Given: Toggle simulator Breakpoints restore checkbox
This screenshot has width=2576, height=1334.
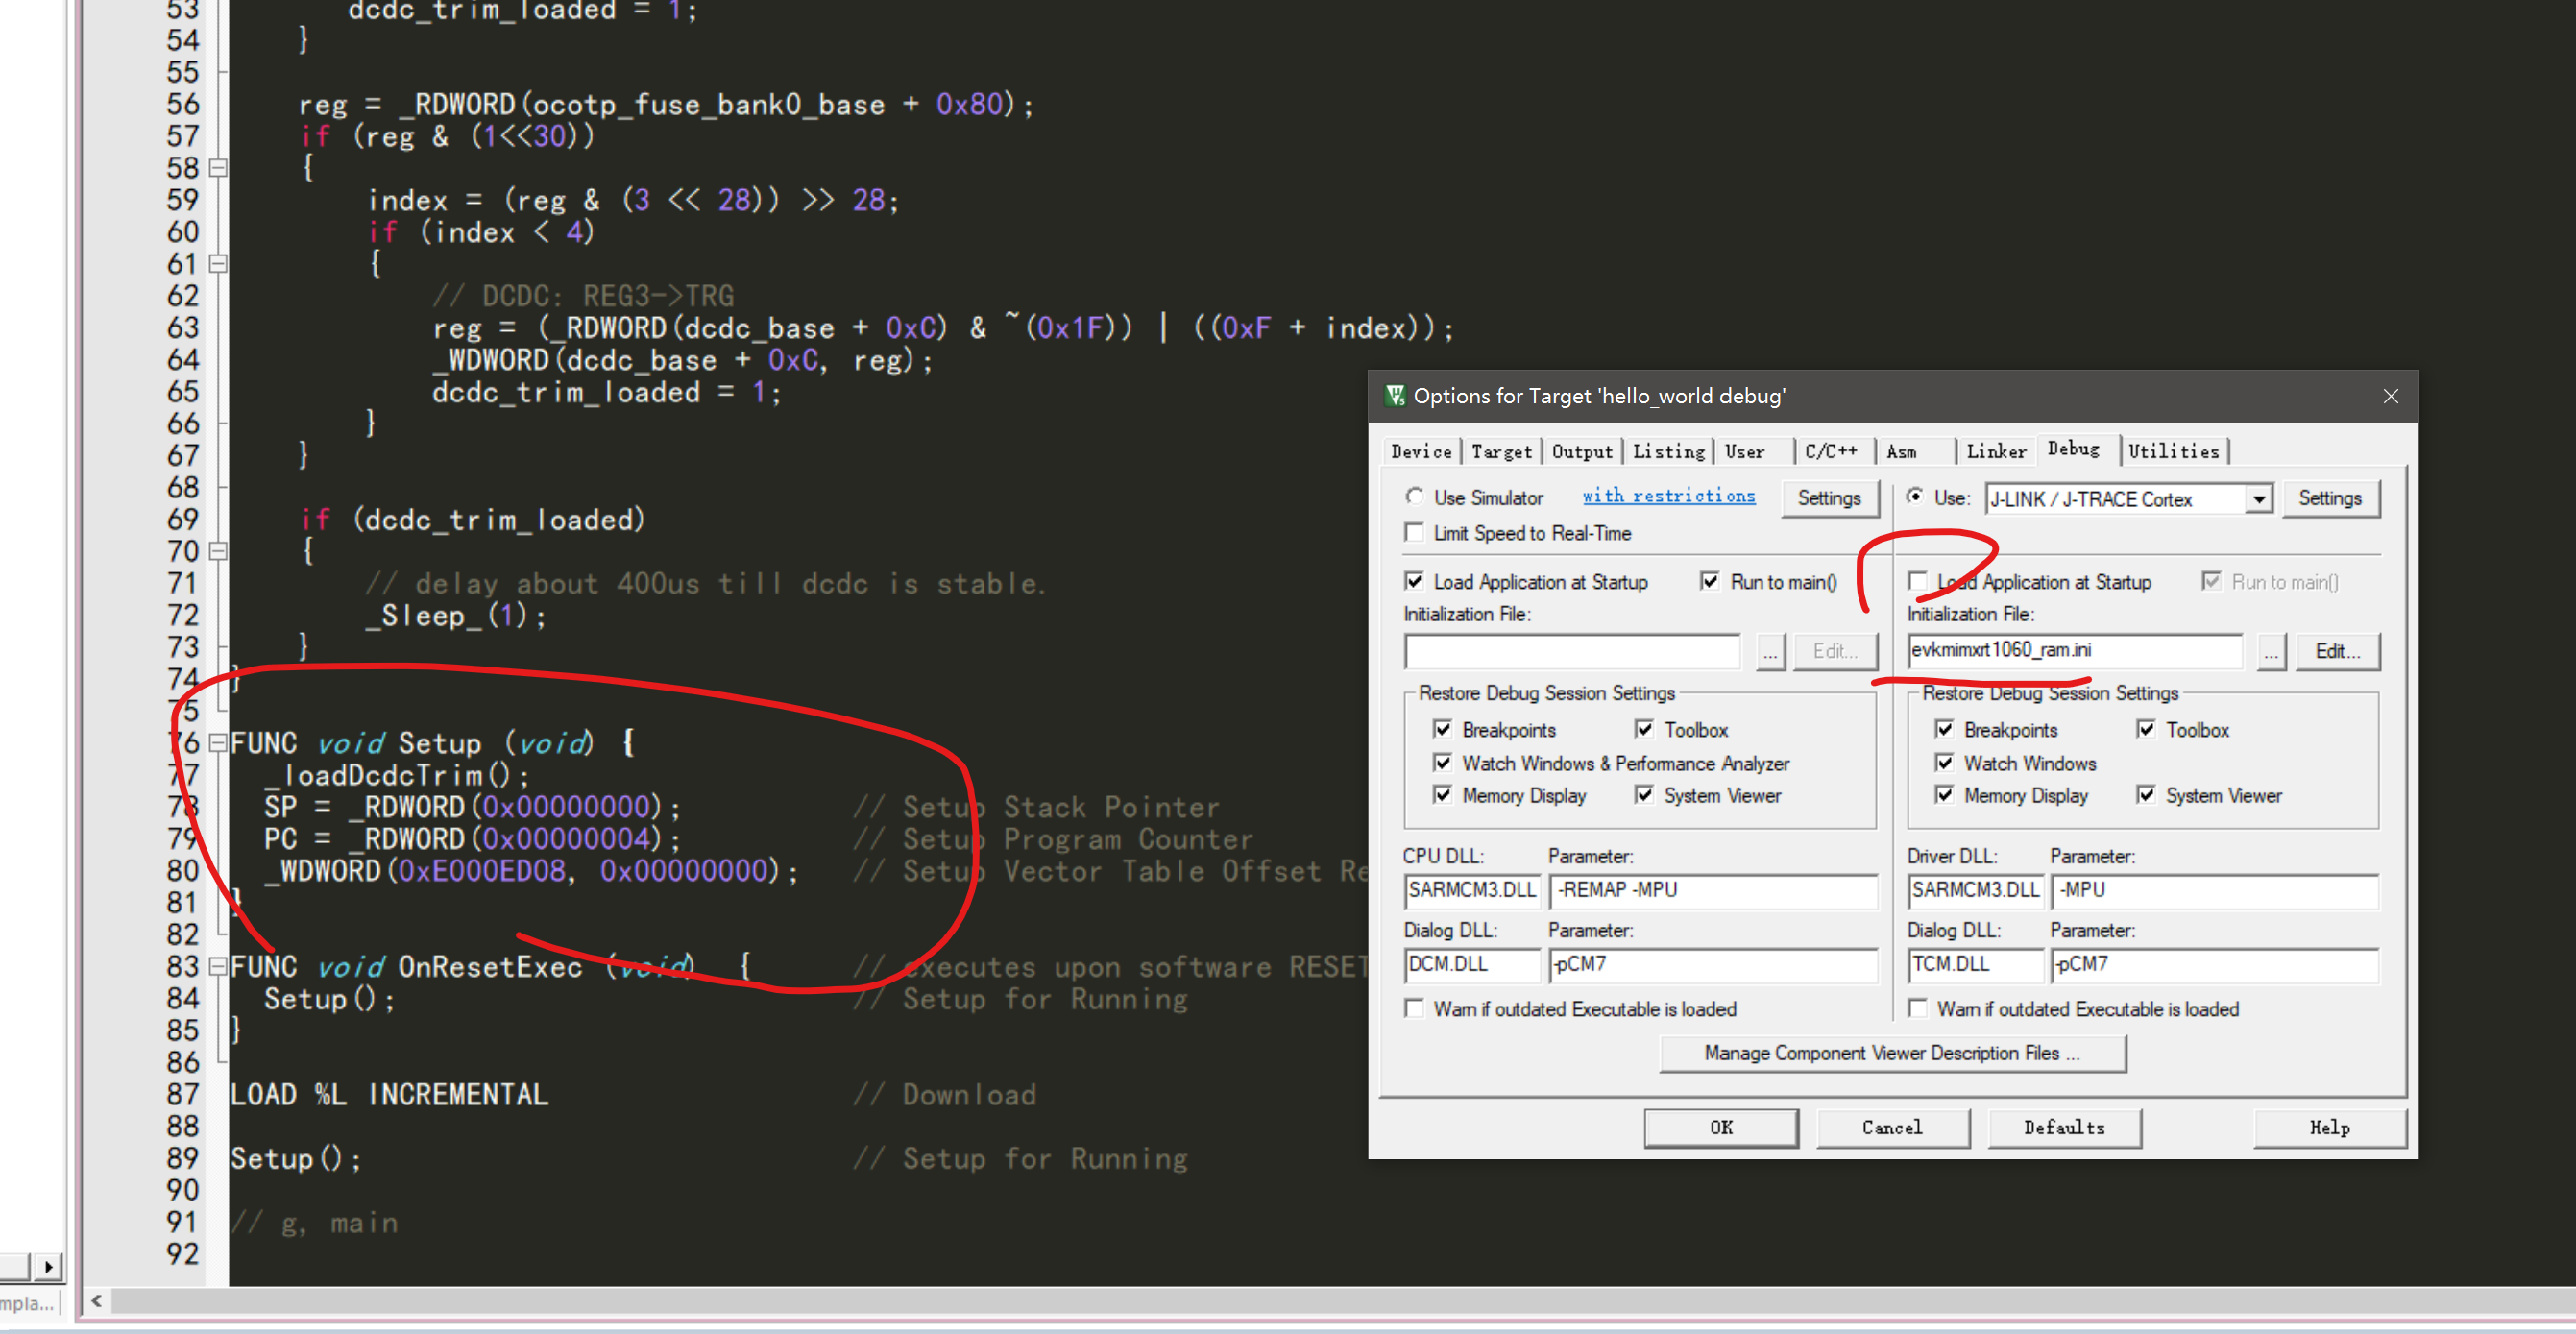Looking at the screenshot, I should point(1442,730).
